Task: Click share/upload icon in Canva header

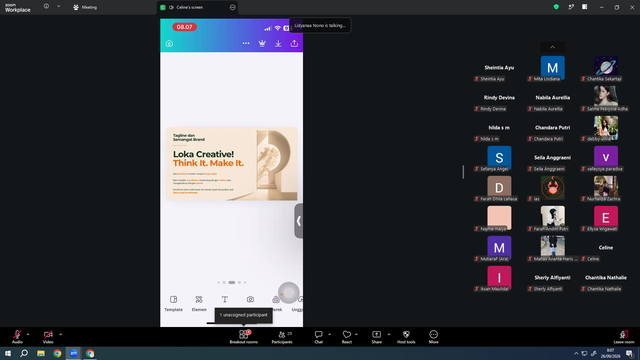Action: point(294,43)
